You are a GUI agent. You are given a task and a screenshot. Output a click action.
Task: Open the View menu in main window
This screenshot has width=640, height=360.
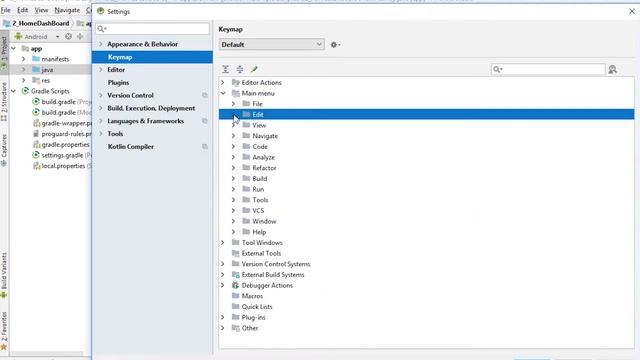pyautogui.click(x=41, y=10)
